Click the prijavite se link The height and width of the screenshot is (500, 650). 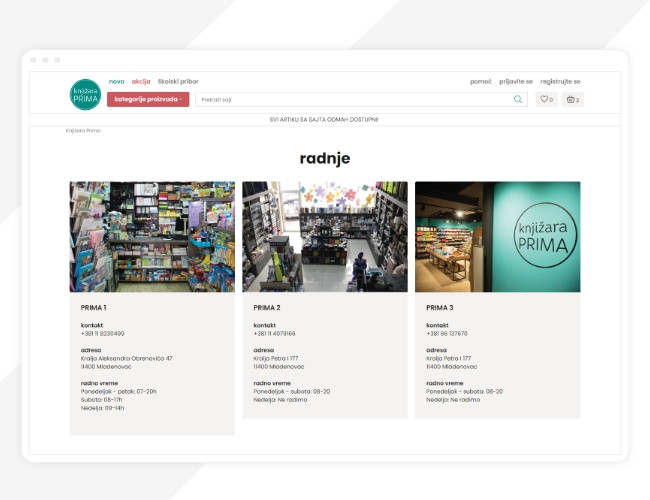point(516,81)
